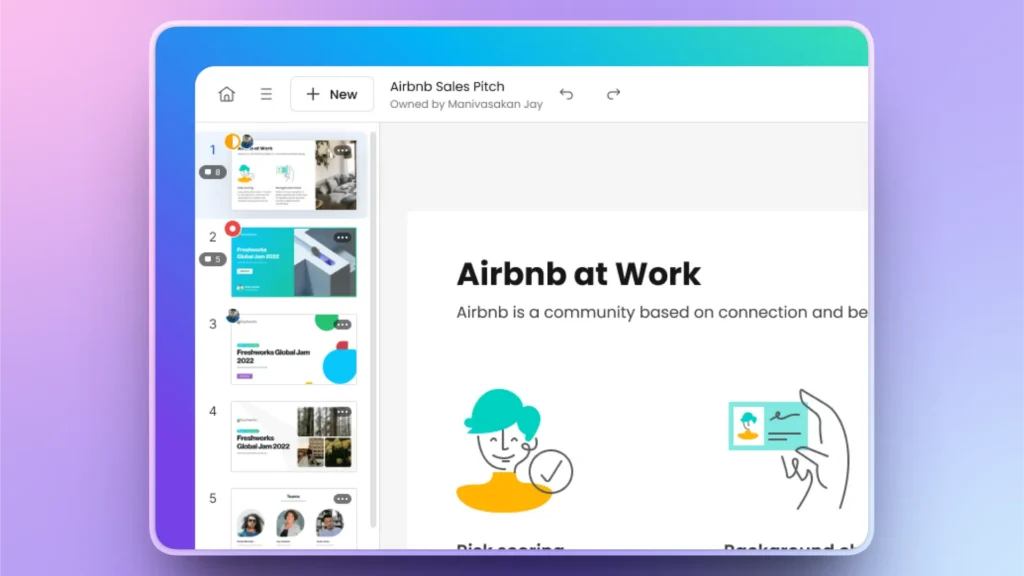
Task: Select slide 4 forest photos thumbnail
Action: click(x=294, y=436)
